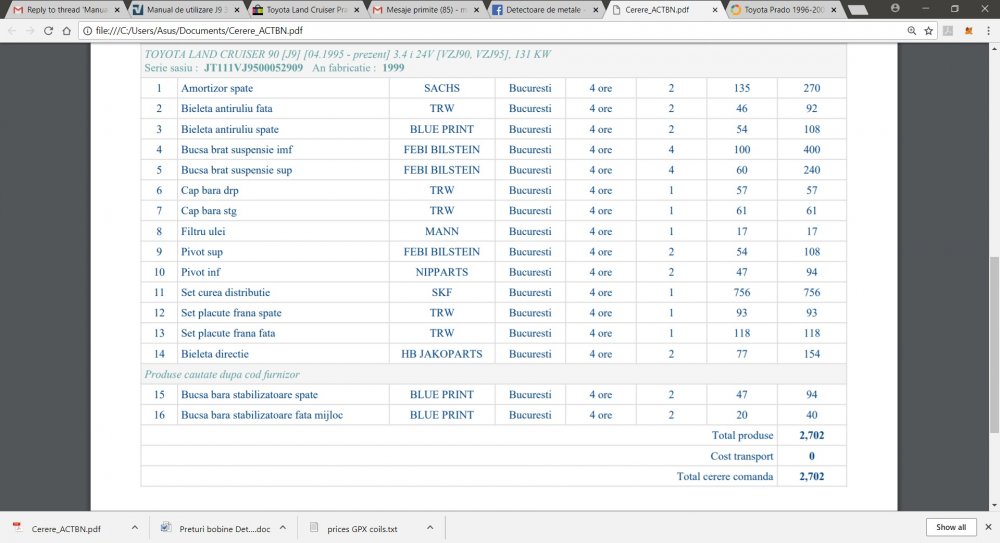Open the Chrome profile icon in title bar
Screen dimensions: 1000x543
pyautogui.click(x=895, y=8)
